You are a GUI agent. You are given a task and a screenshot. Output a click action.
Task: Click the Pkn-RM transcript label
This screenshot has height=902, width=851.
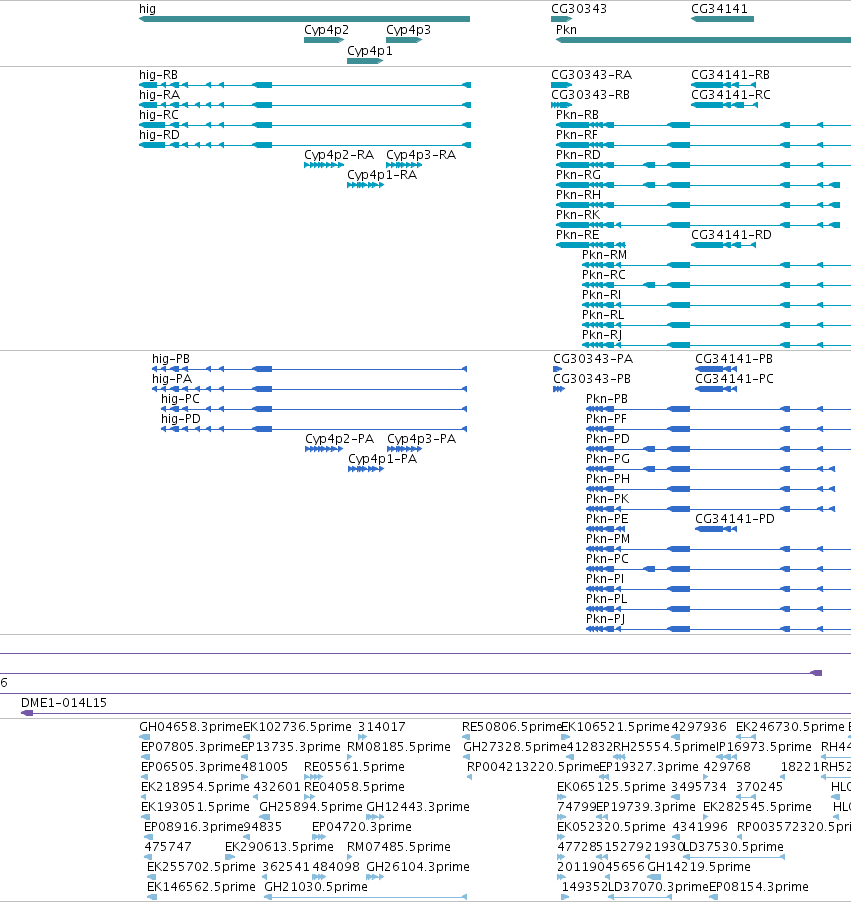click(604, 255)
